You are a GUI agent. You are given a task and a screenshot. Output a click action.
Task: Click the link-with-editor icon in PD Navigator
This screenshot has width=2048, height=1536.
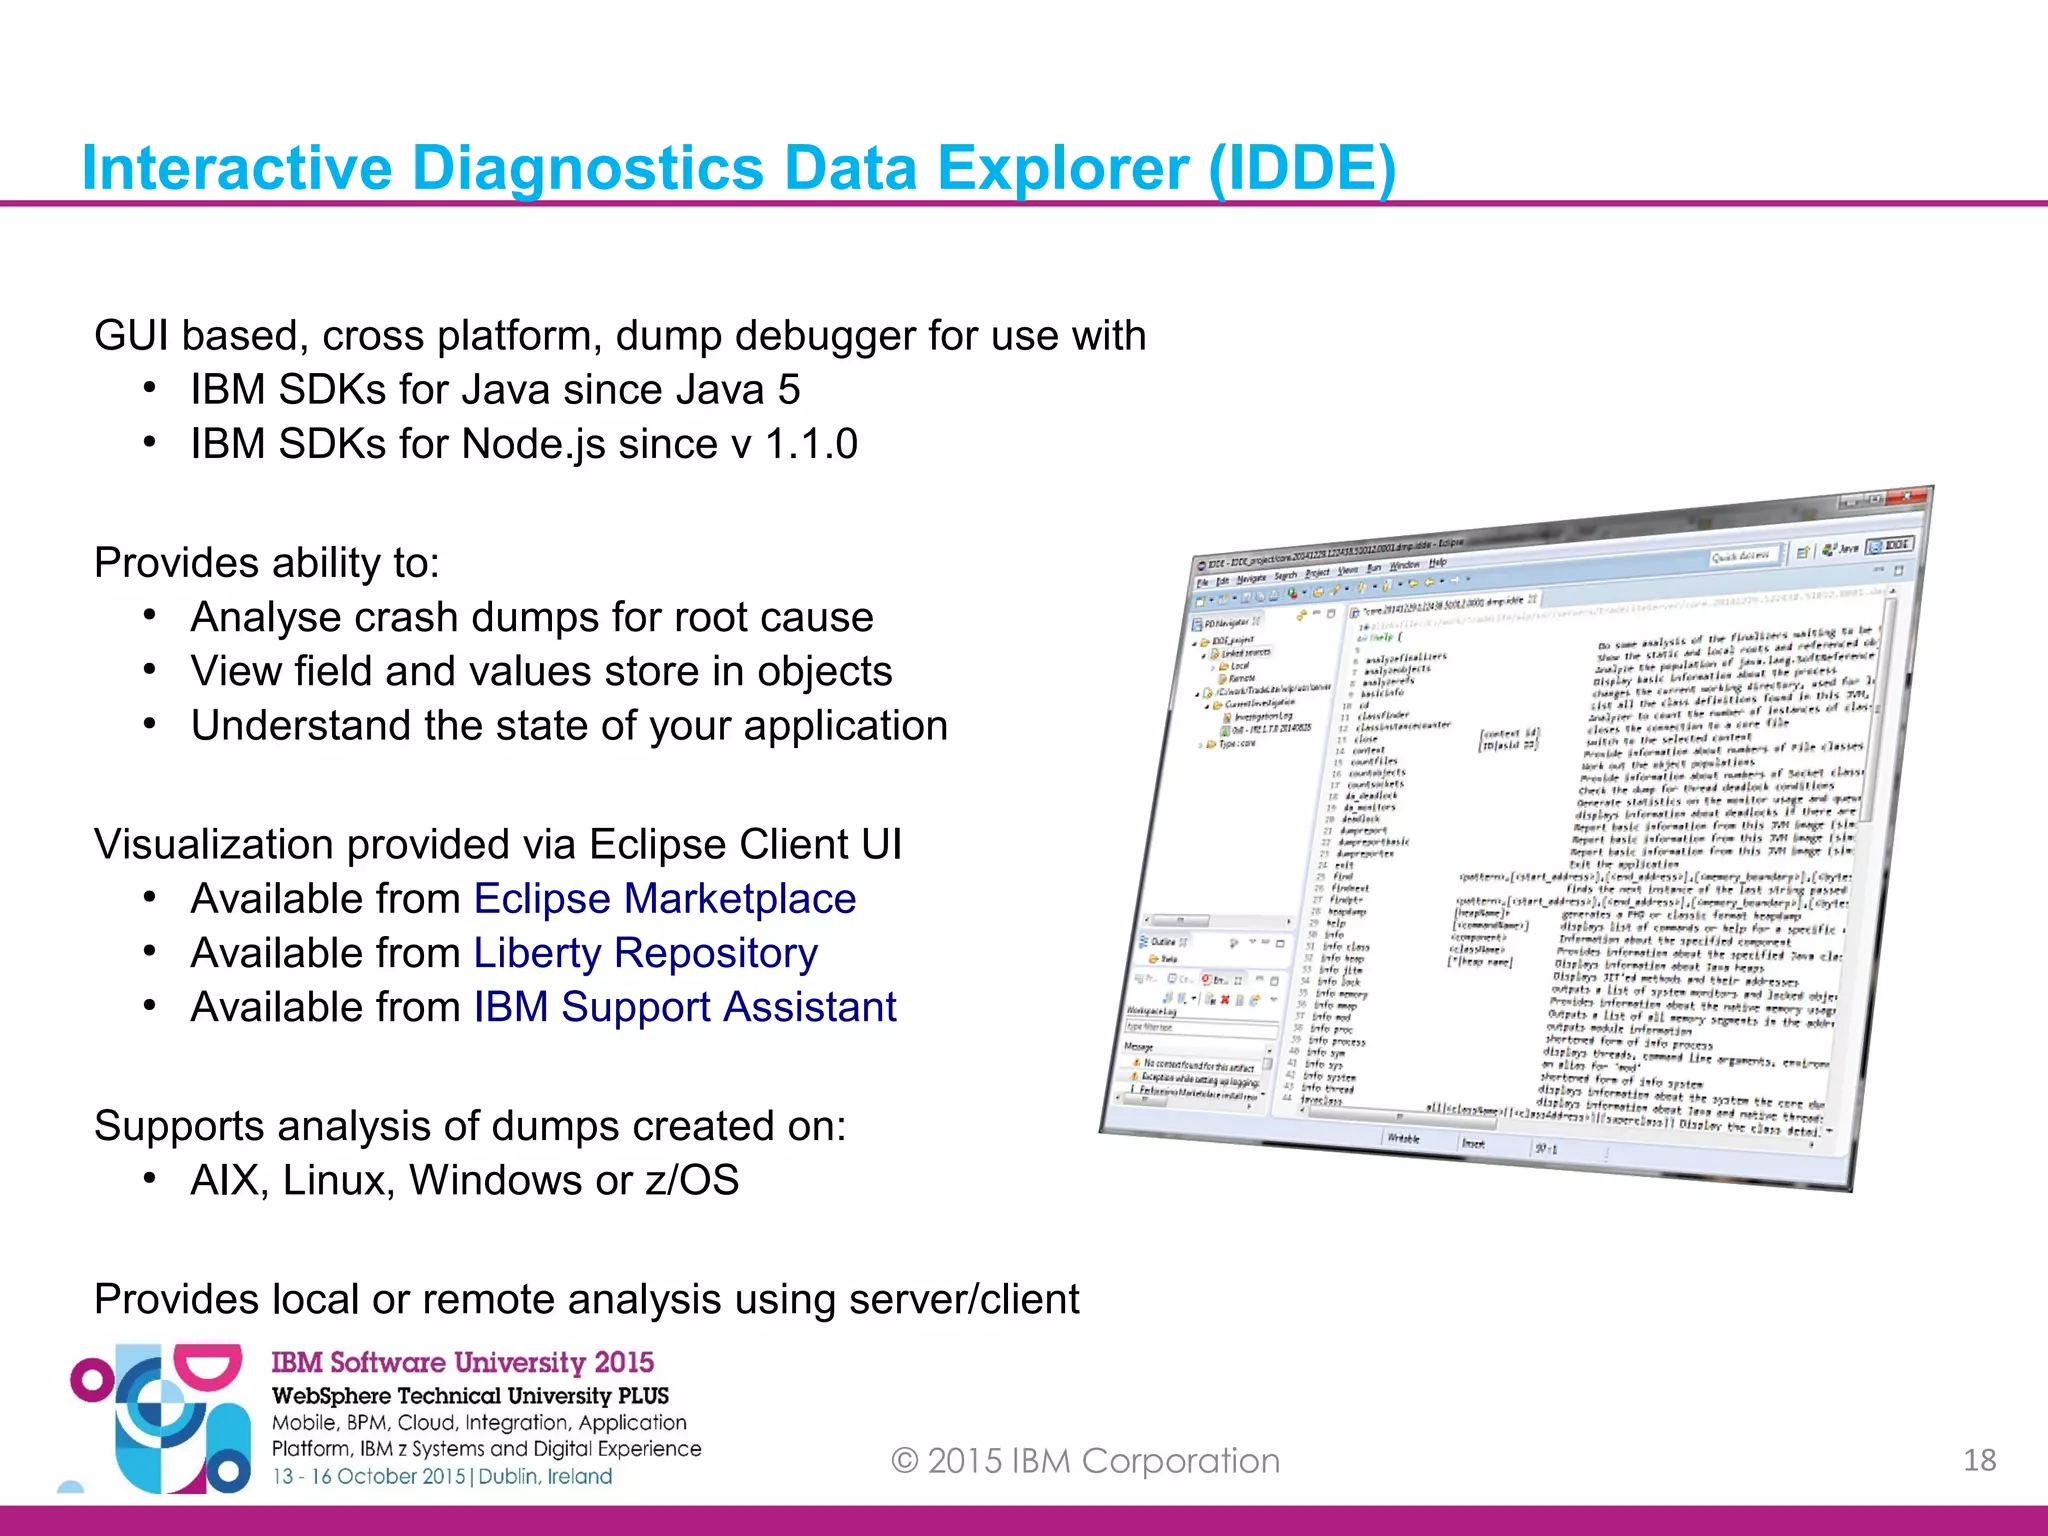[x=1301, y=615]
